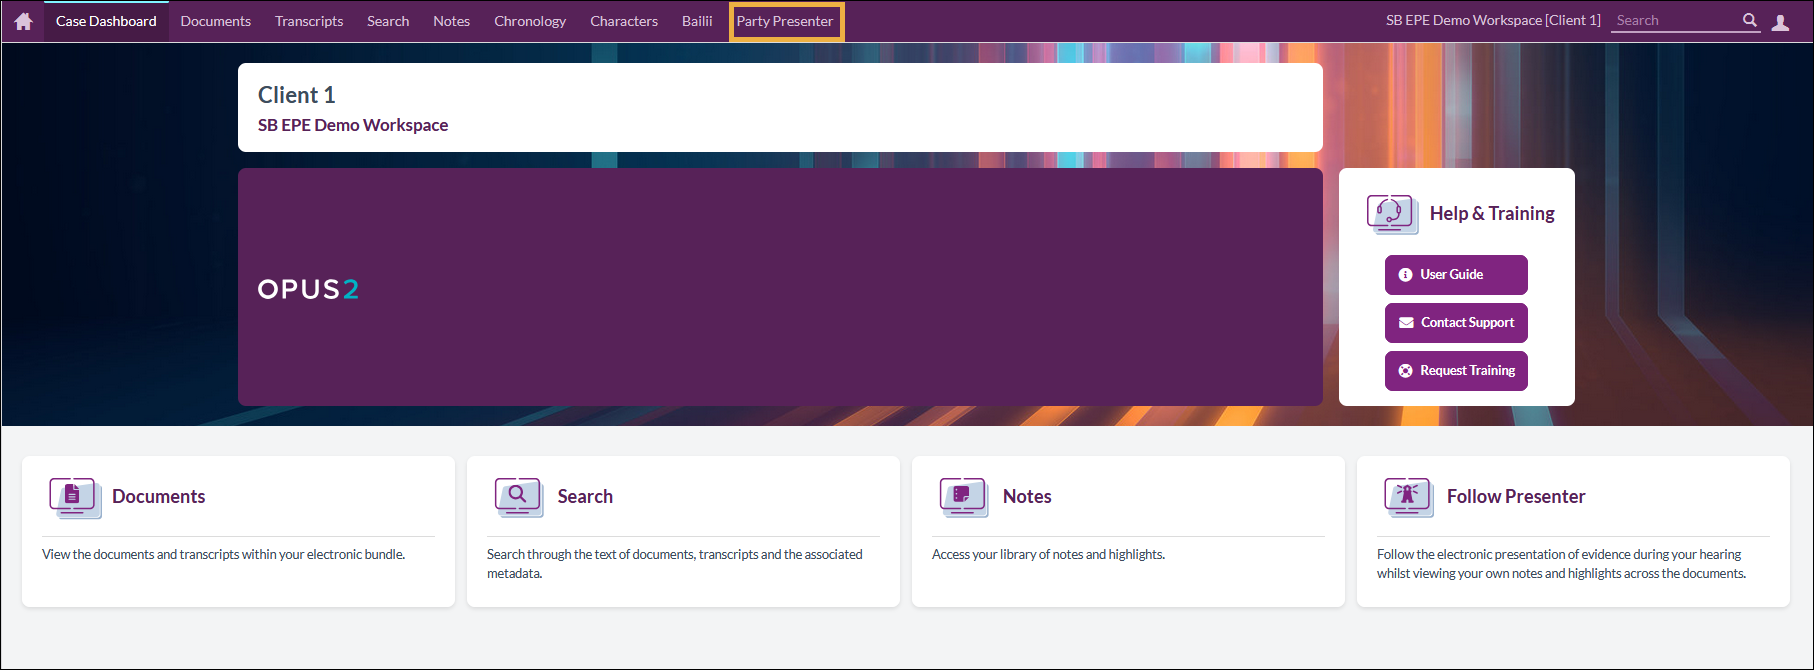Click the User Guide button
The width and height of the screenshot is (1814, 670).
(x=1456, y=275)
